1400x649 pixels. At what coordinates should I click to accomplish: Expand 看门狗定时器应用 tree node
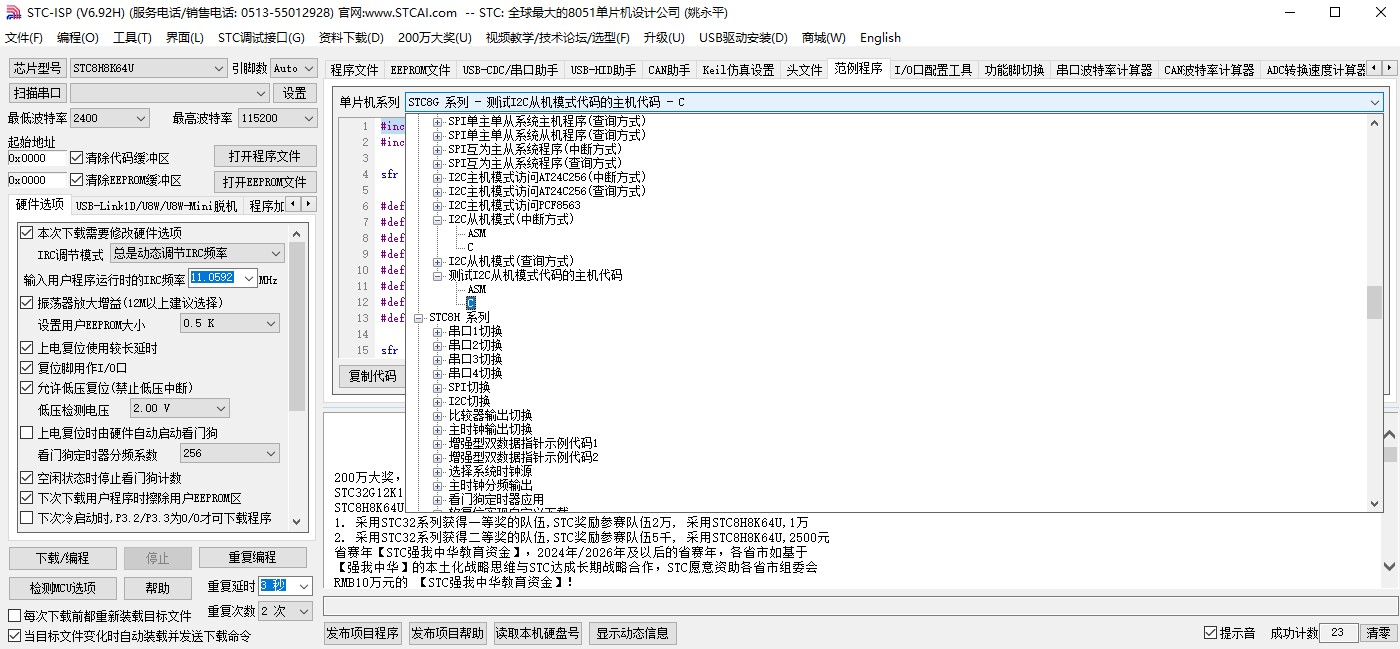(x=437, y=499)
